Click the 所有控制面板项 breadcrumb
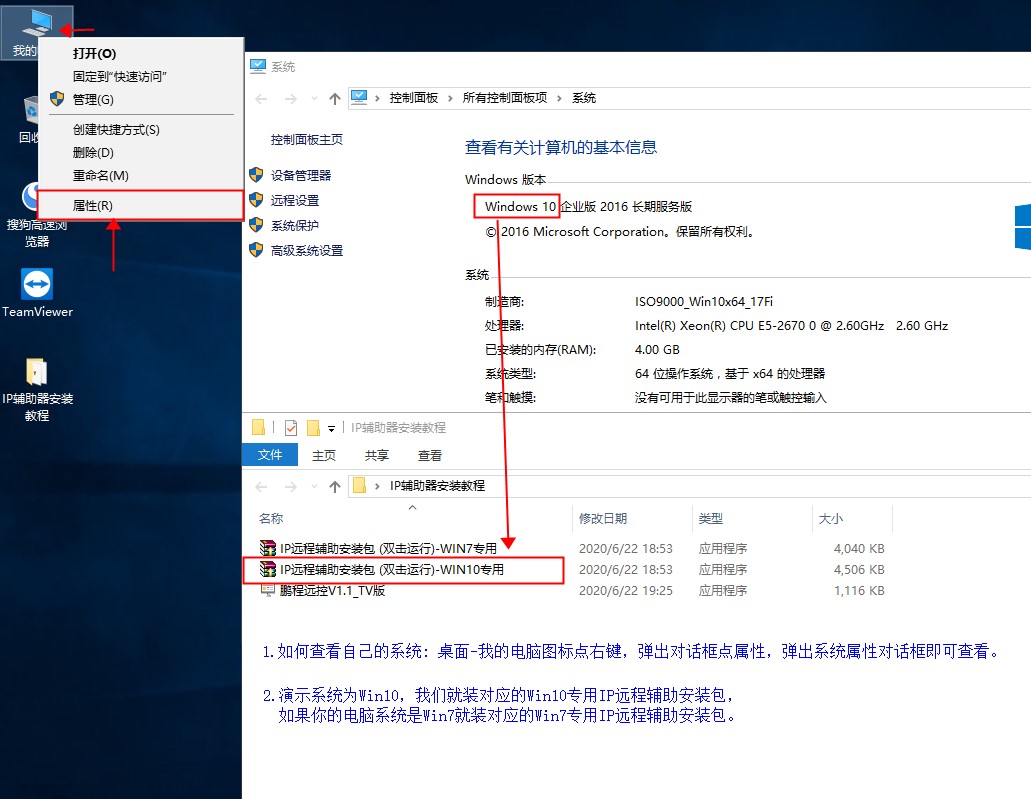 [505, 98]
